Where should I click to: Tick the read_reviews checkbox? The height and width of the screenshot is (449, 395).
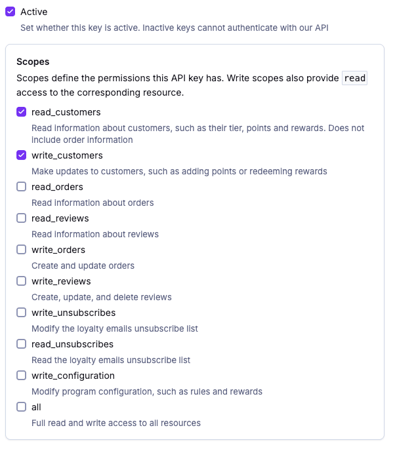click(x=21, y=218)
